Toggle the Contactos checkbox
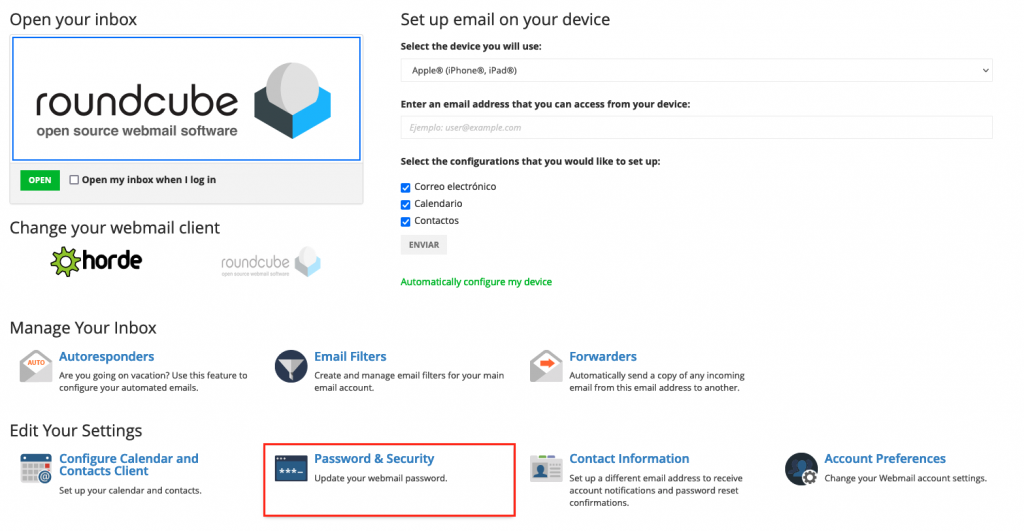The width and height of the screenshot is (1024, 531). [406, 221]
